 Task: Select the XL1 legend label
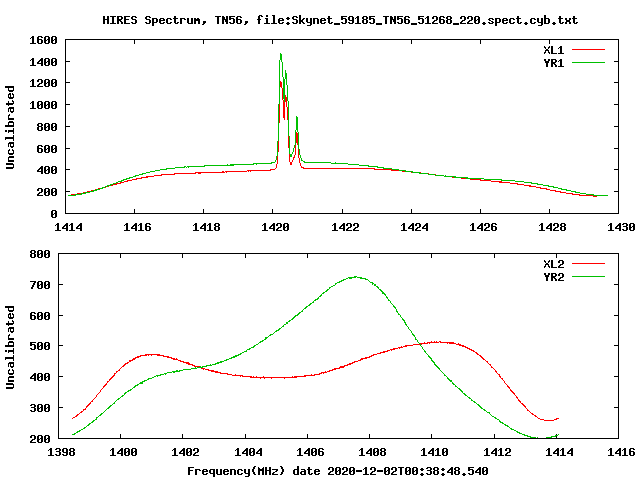coord(553,50)
